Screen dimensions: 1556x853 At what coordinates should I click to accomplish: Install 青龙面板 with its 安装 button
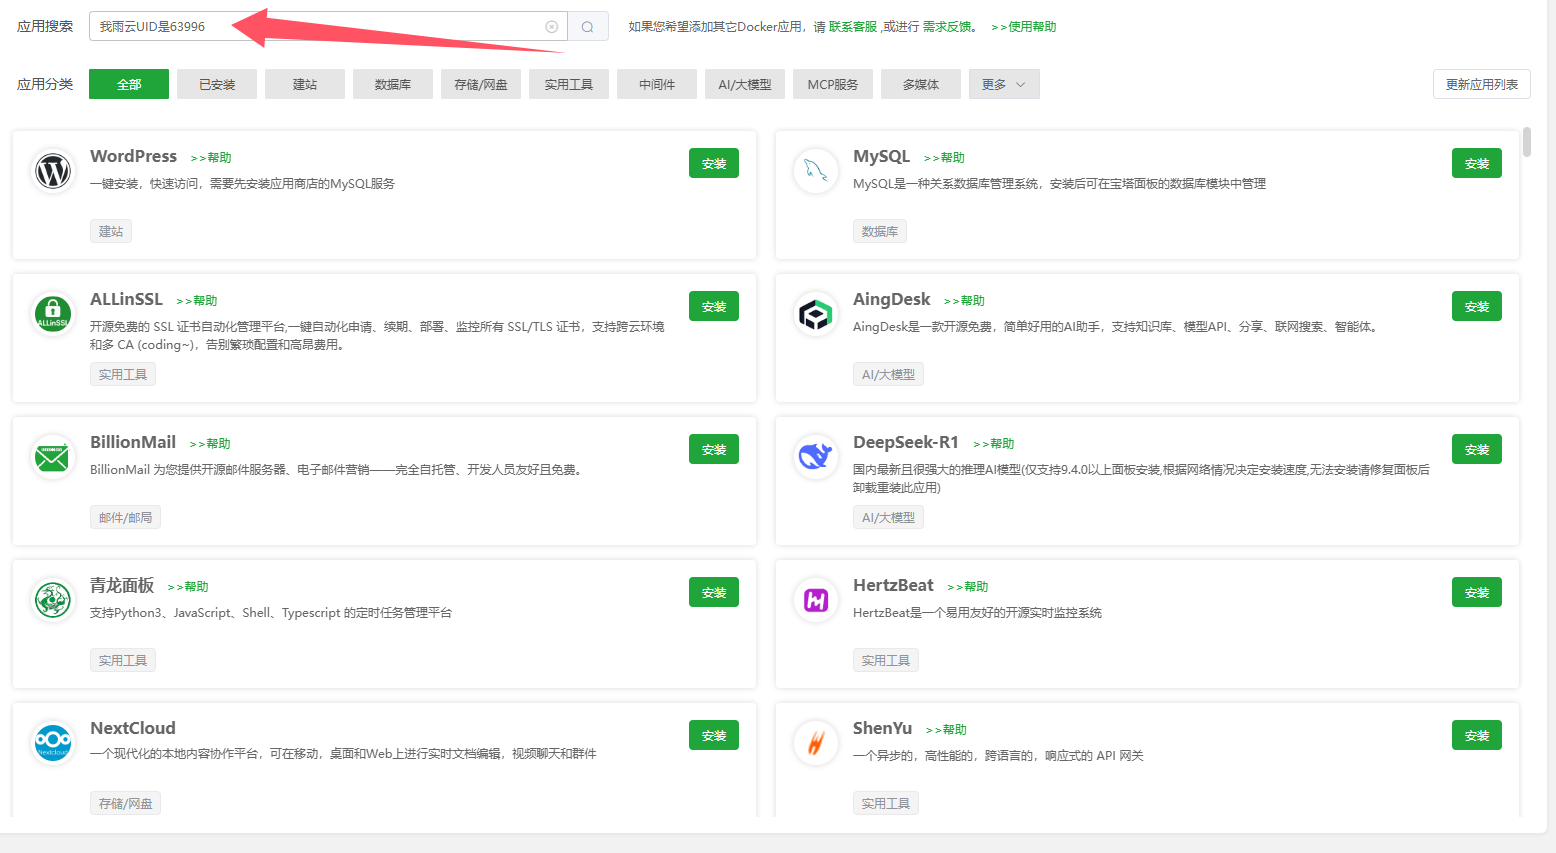(x=714, y=592)
